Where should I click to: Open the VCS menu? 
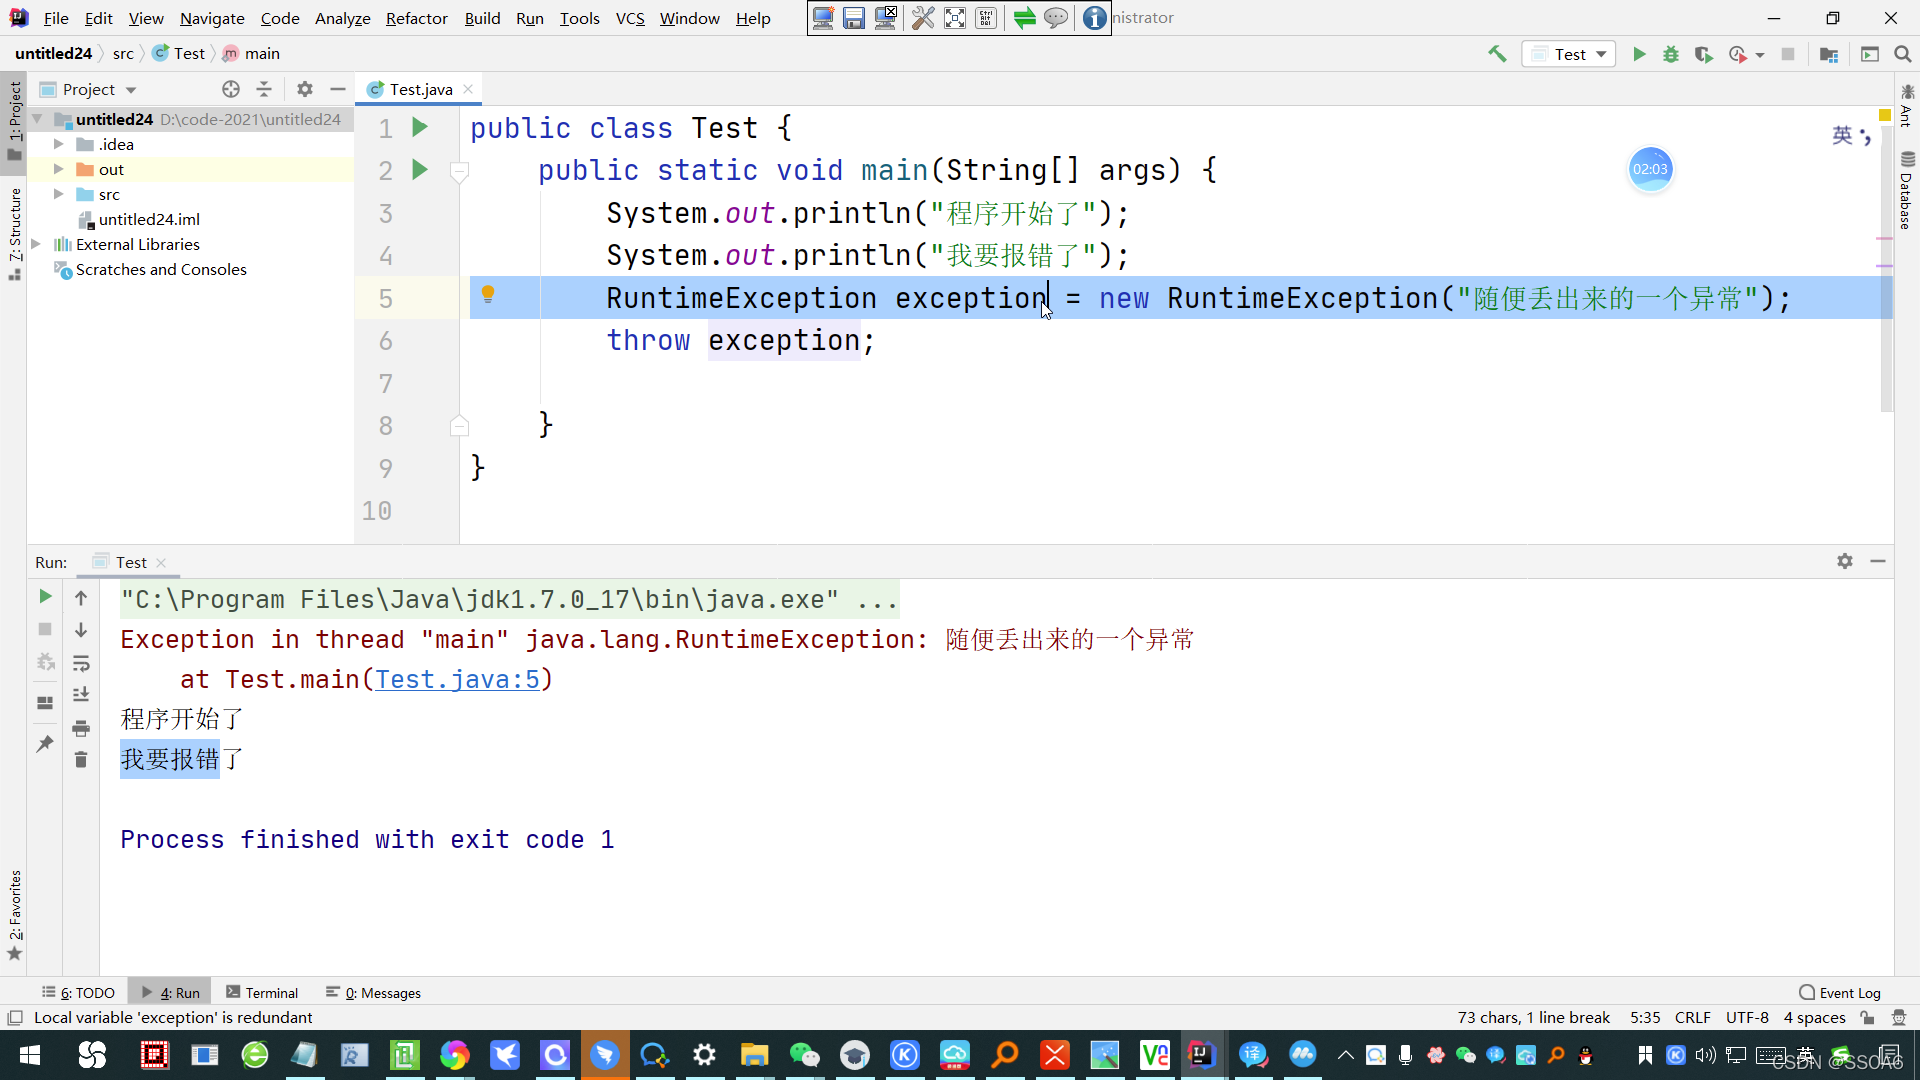630,18
